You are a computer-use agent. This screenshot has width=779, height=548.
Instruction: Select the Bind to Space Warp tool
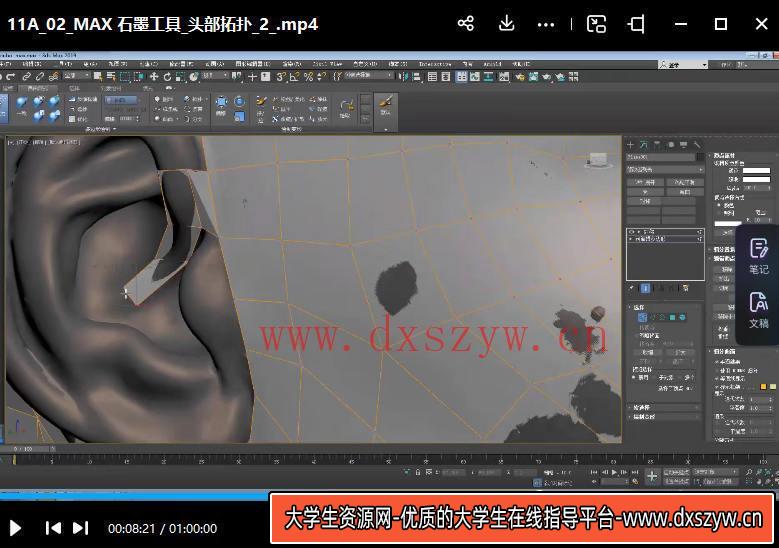[x=53, y=76]
